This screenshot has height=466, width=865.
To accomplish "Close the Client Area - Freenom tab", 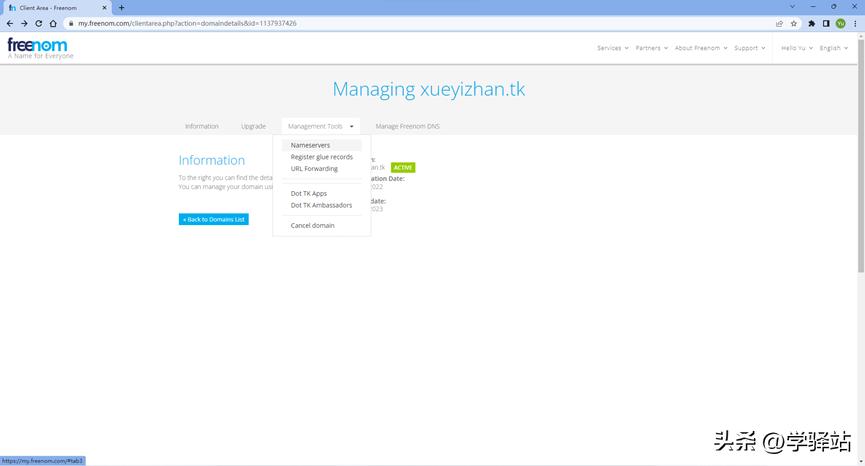I will (x=104, y=8).
